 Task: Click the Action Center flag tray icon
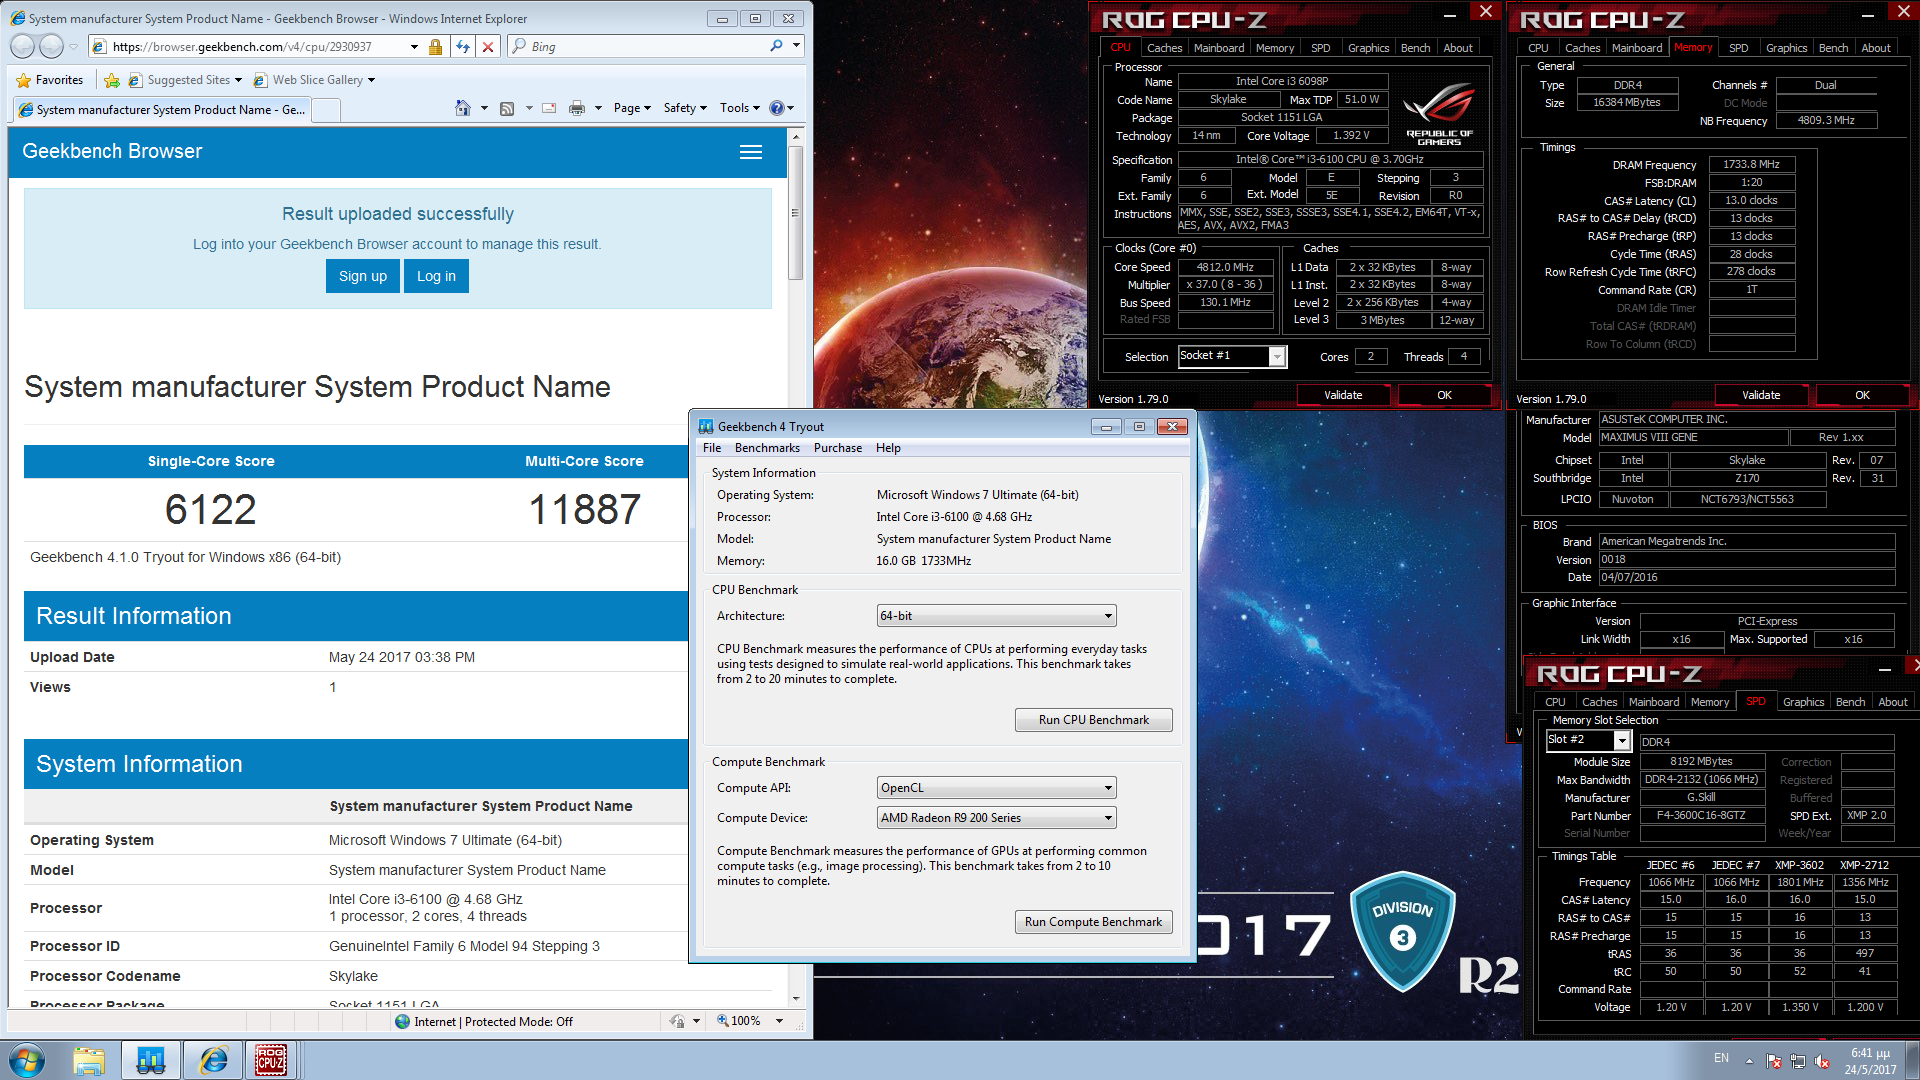(1774, 1060)
